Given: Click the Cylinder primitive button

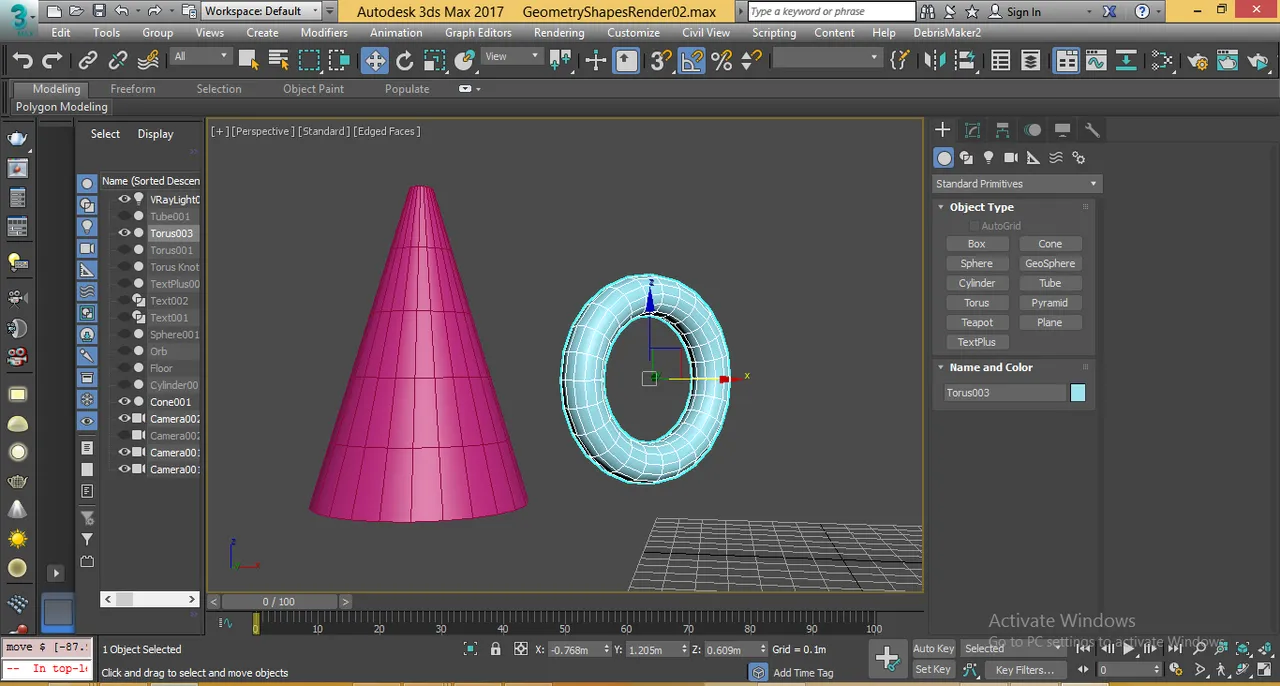Looking at the screenshot, I should click(x=977, y=283).
